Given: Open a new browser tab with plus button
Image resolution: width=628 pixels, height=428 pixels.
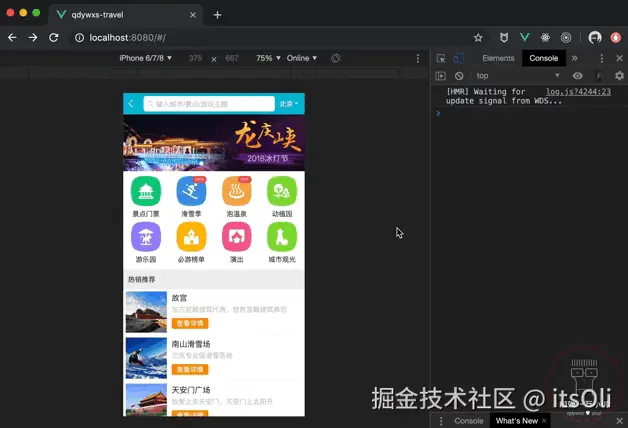Looking at the screenshot, I should tap(217, 15).
